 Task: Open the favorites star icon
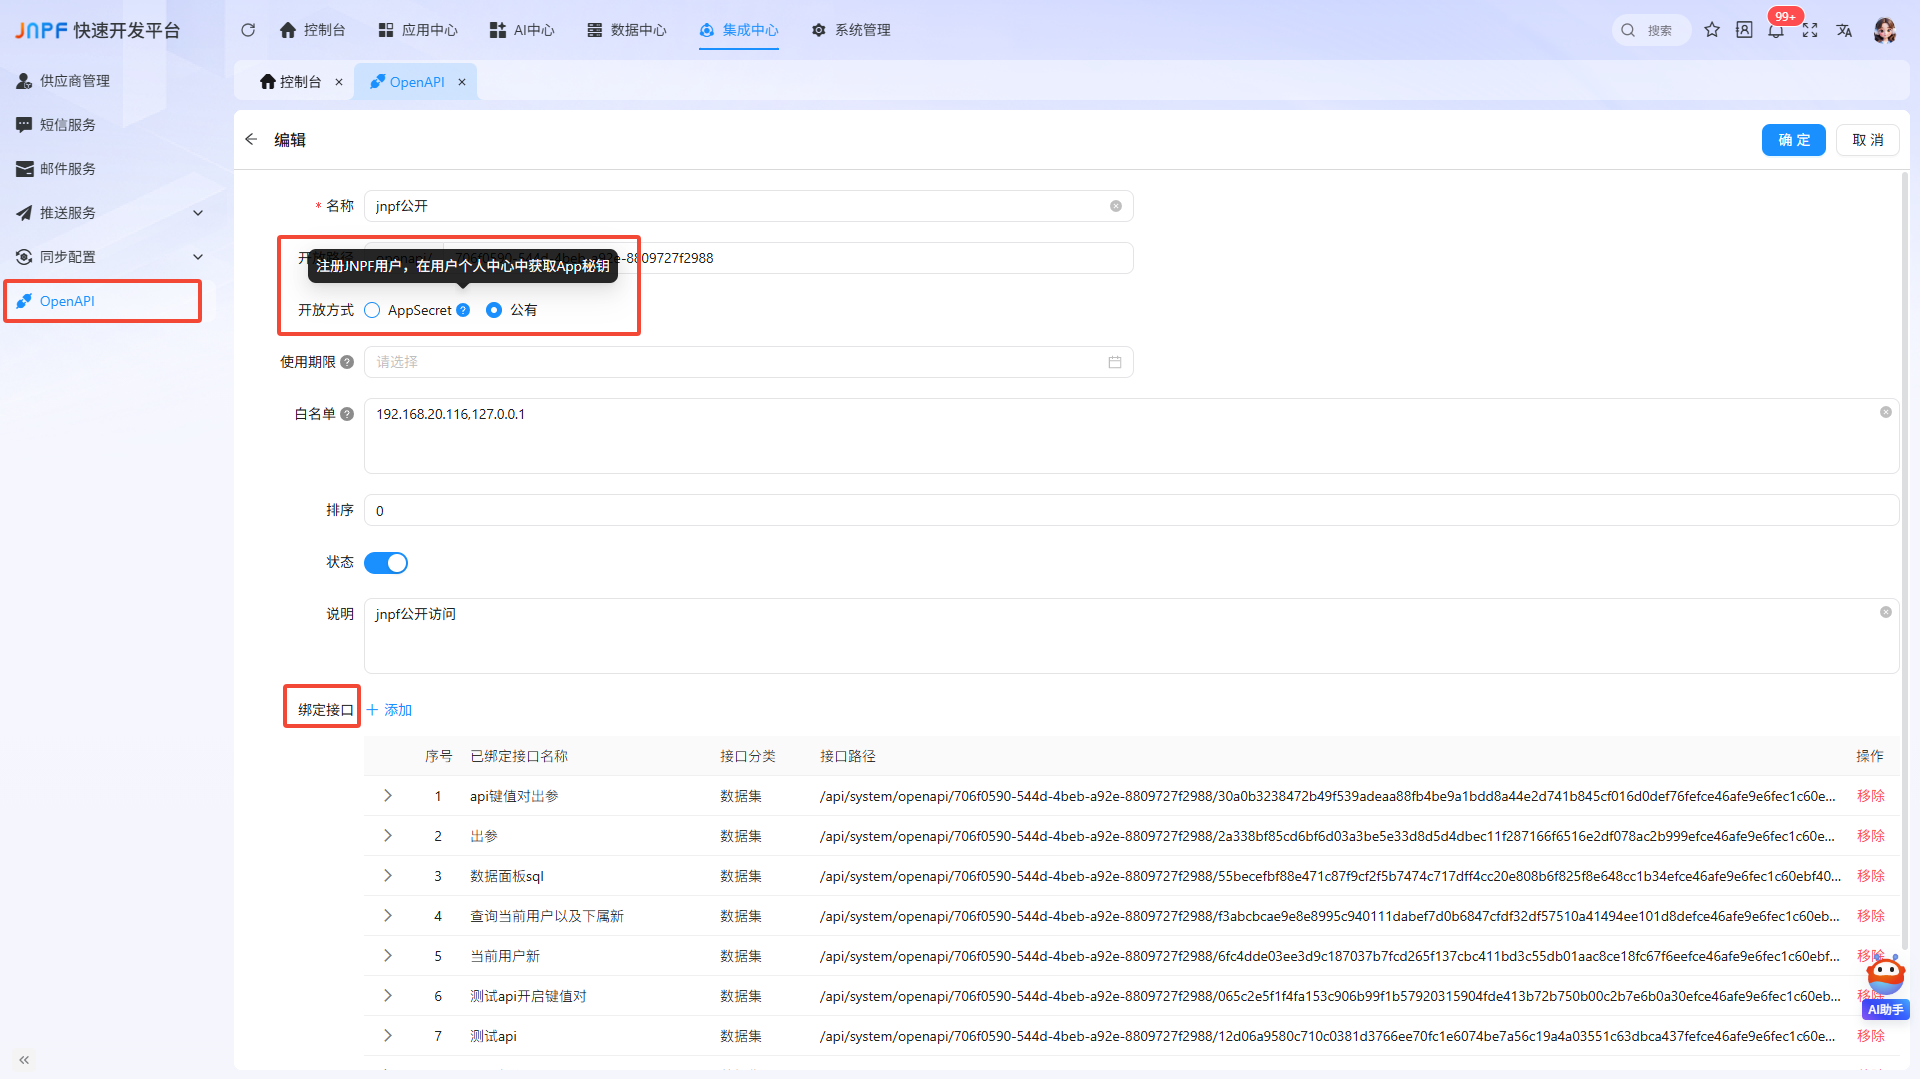(x=1712, y=30)
